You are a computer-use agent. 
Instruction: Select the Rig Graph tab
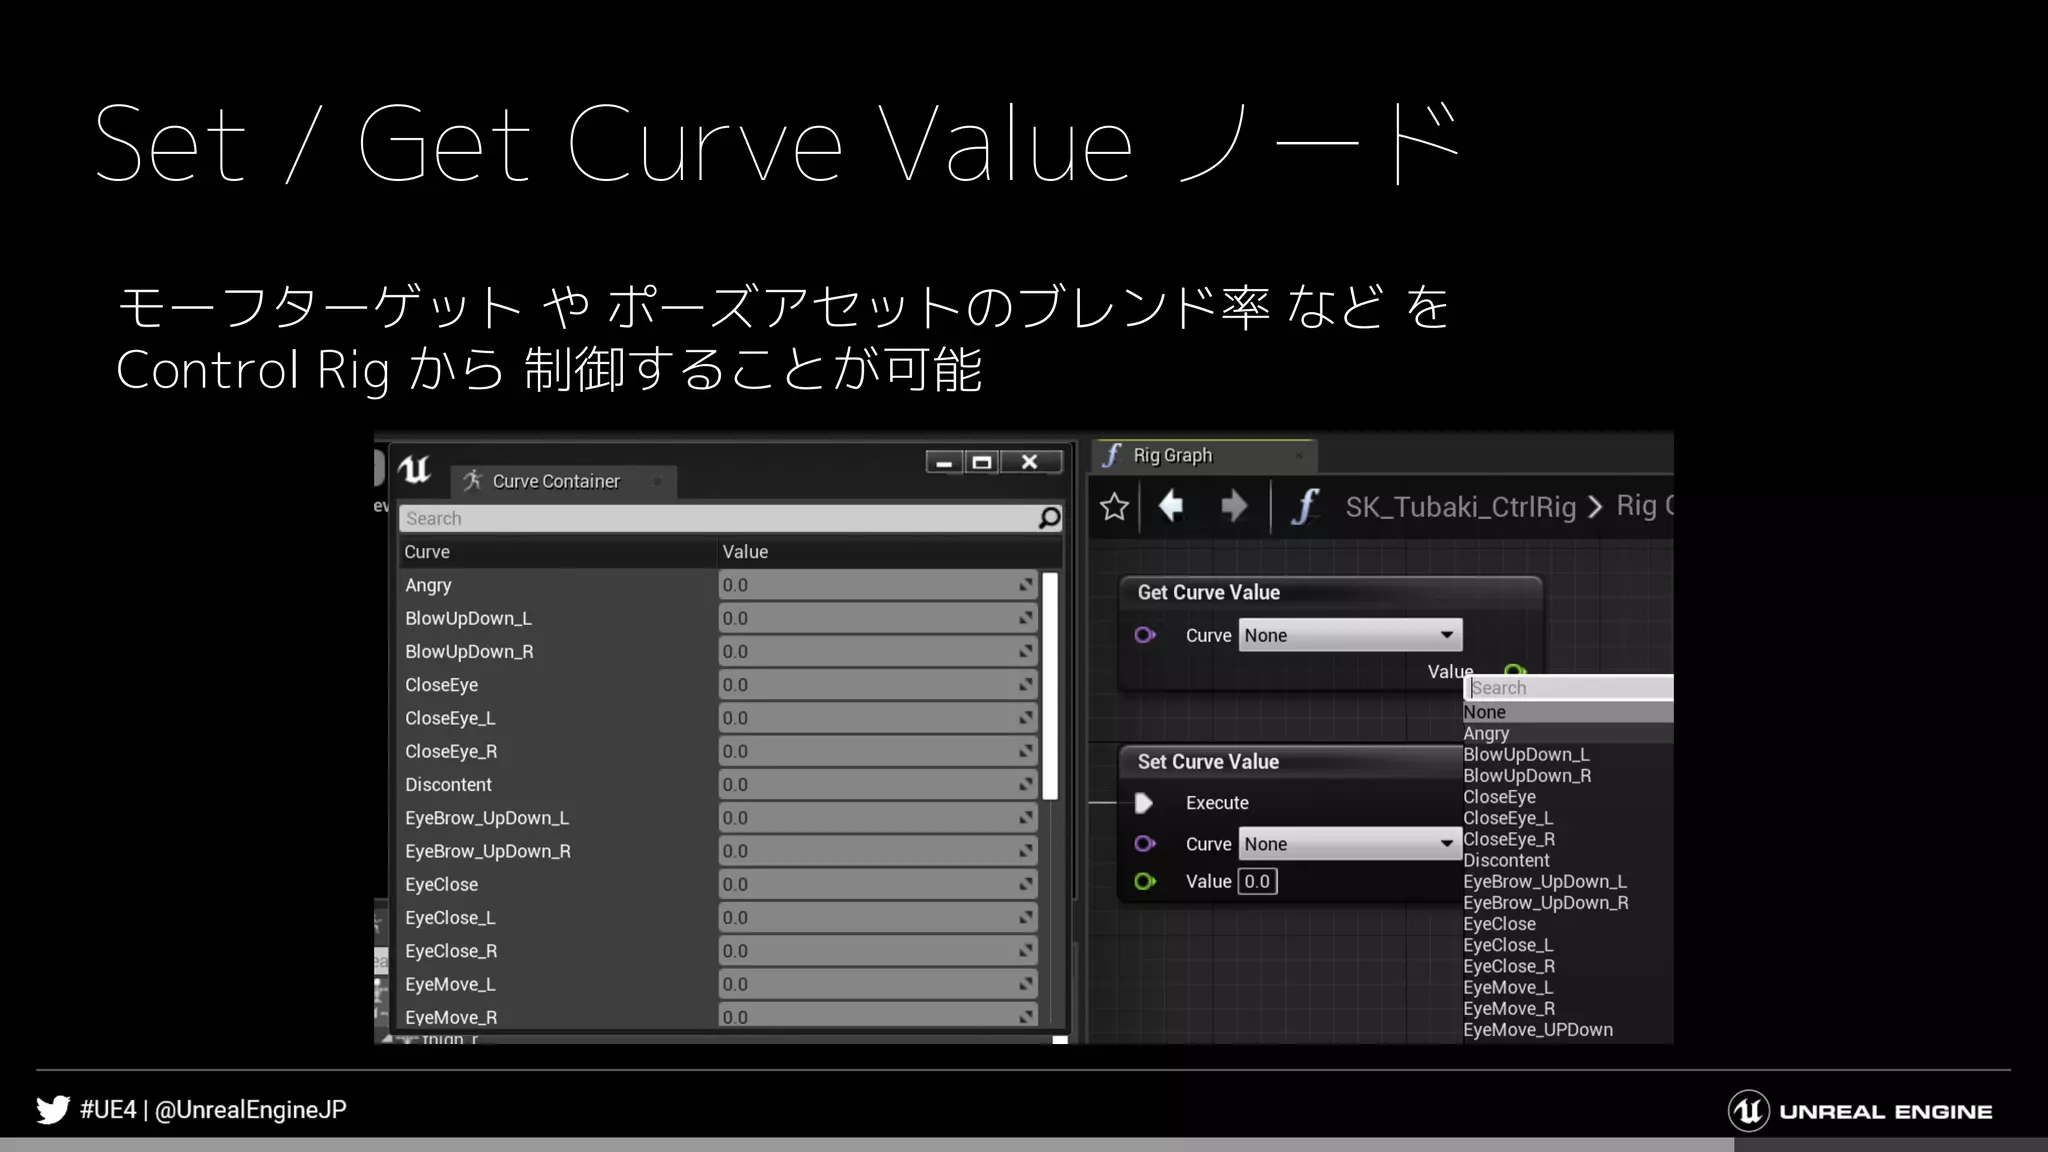[x=1204, y=455]
